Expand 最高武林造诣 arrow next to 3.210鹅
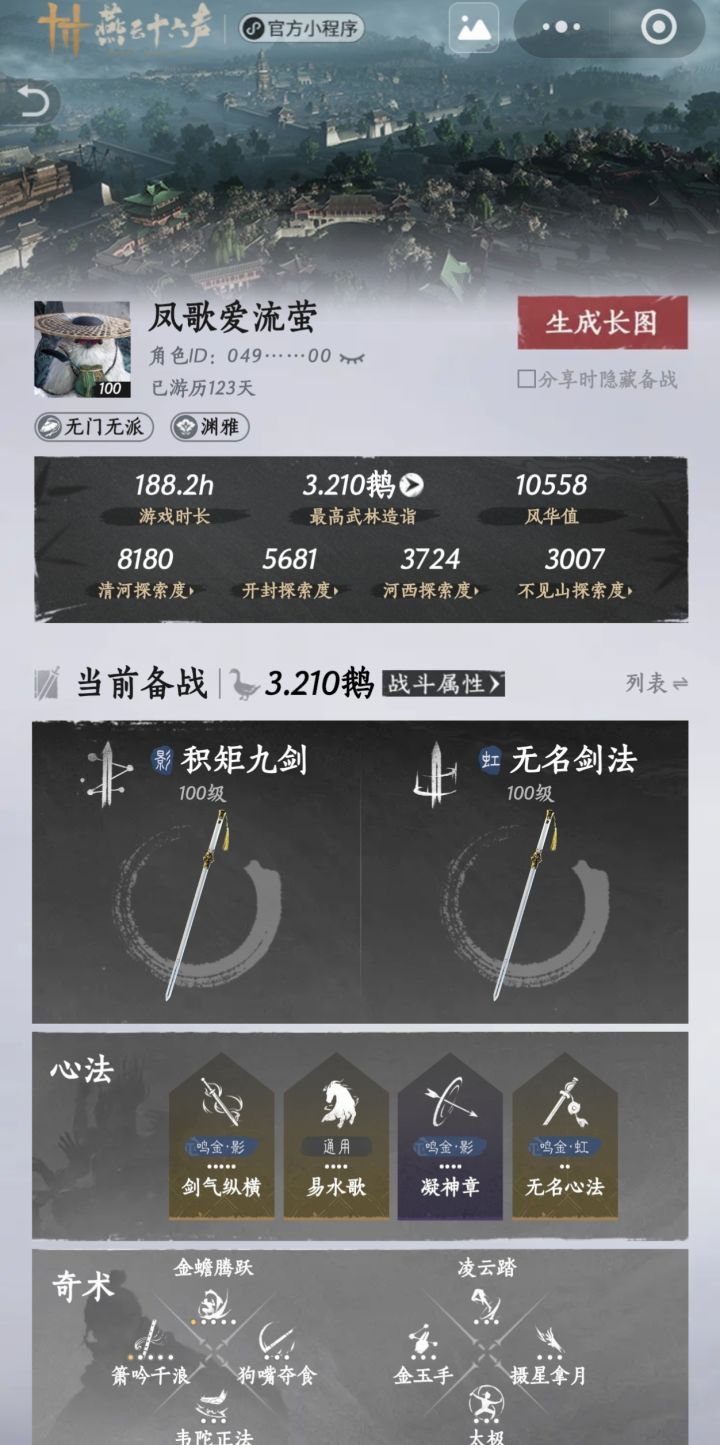Image resolution: width=720 pixels, height=1445 pixels. pos(411,486)
